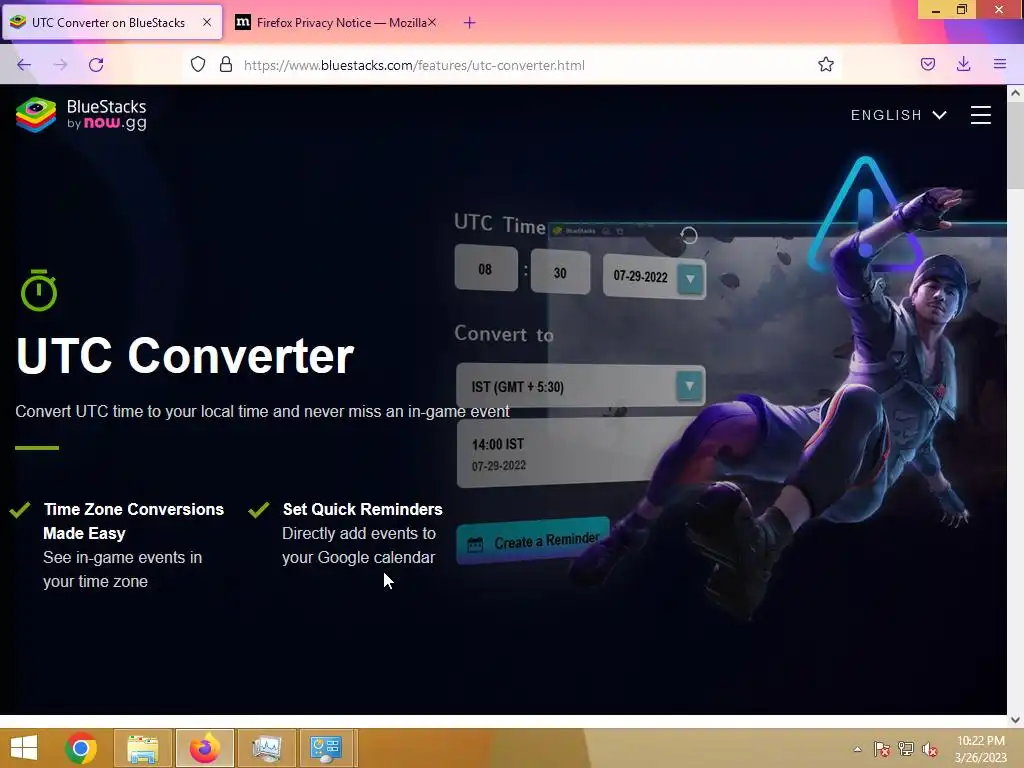Open a new browser tab

(470, 23)
